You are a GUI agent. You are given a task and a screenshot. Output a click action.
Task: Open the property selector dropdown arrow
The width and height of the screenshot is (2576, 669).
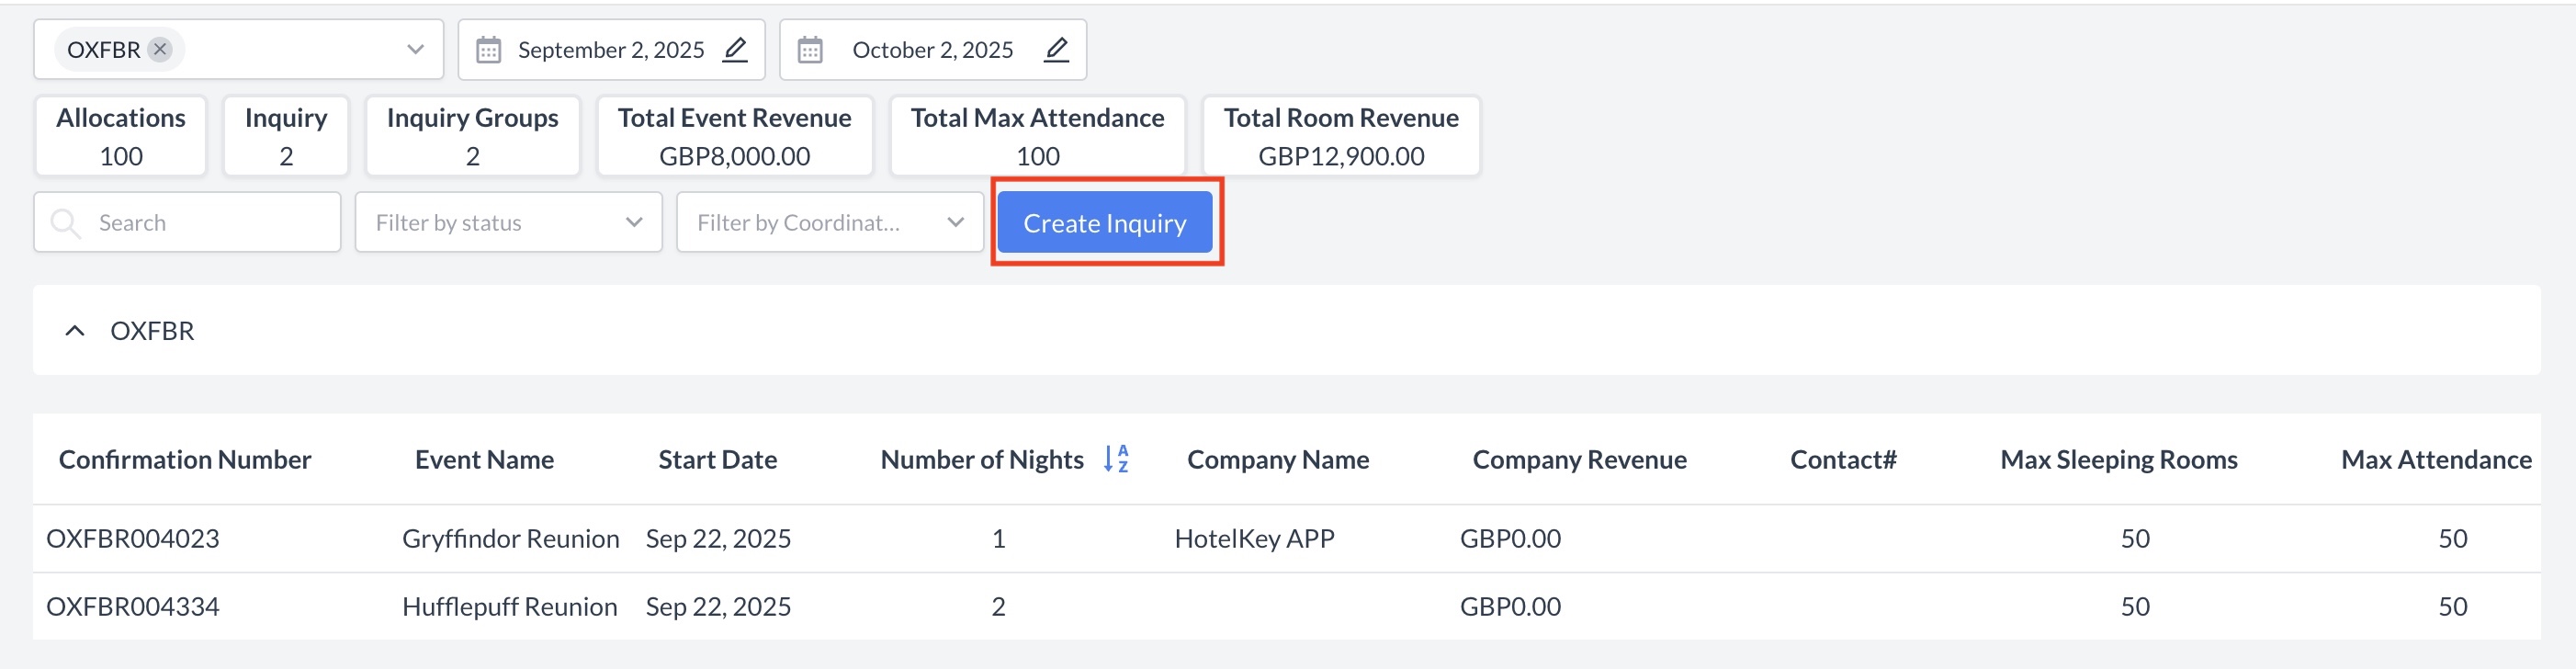pyautogui.click(x=415, y=49)
